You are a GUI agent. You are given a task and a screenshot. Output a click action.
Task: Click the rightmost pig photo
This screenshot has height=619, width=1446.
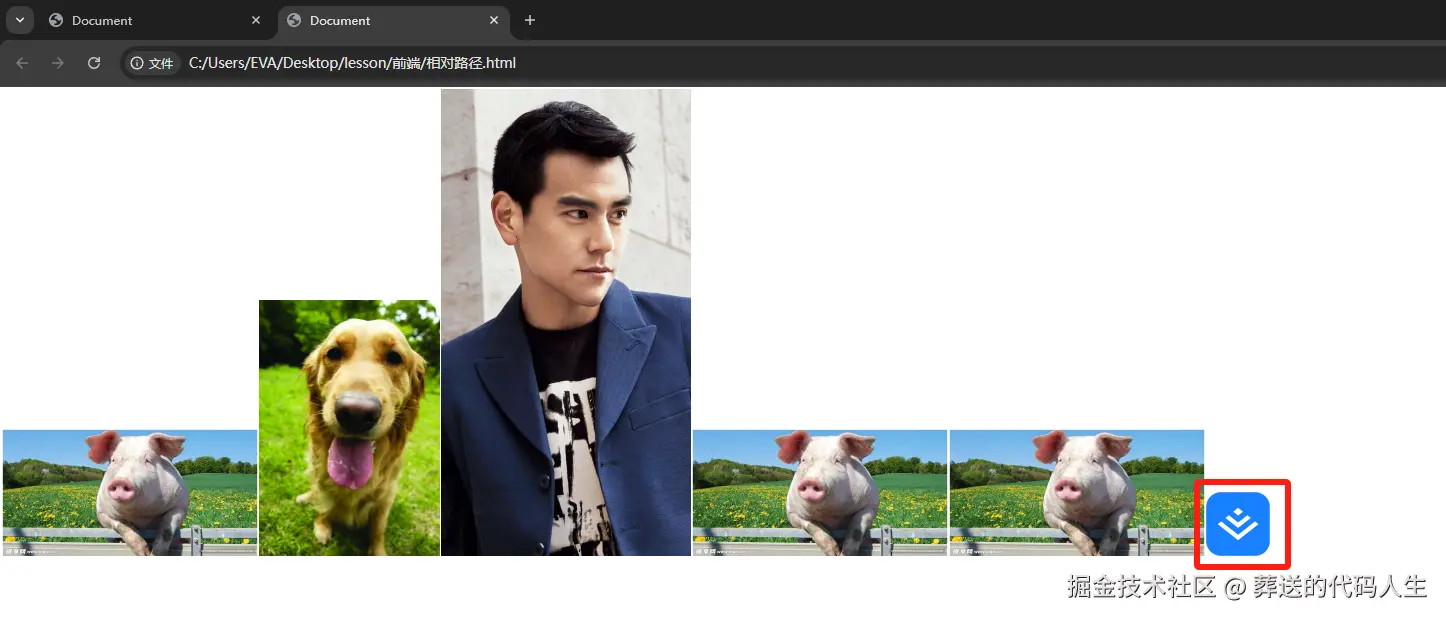[1075, 492]
